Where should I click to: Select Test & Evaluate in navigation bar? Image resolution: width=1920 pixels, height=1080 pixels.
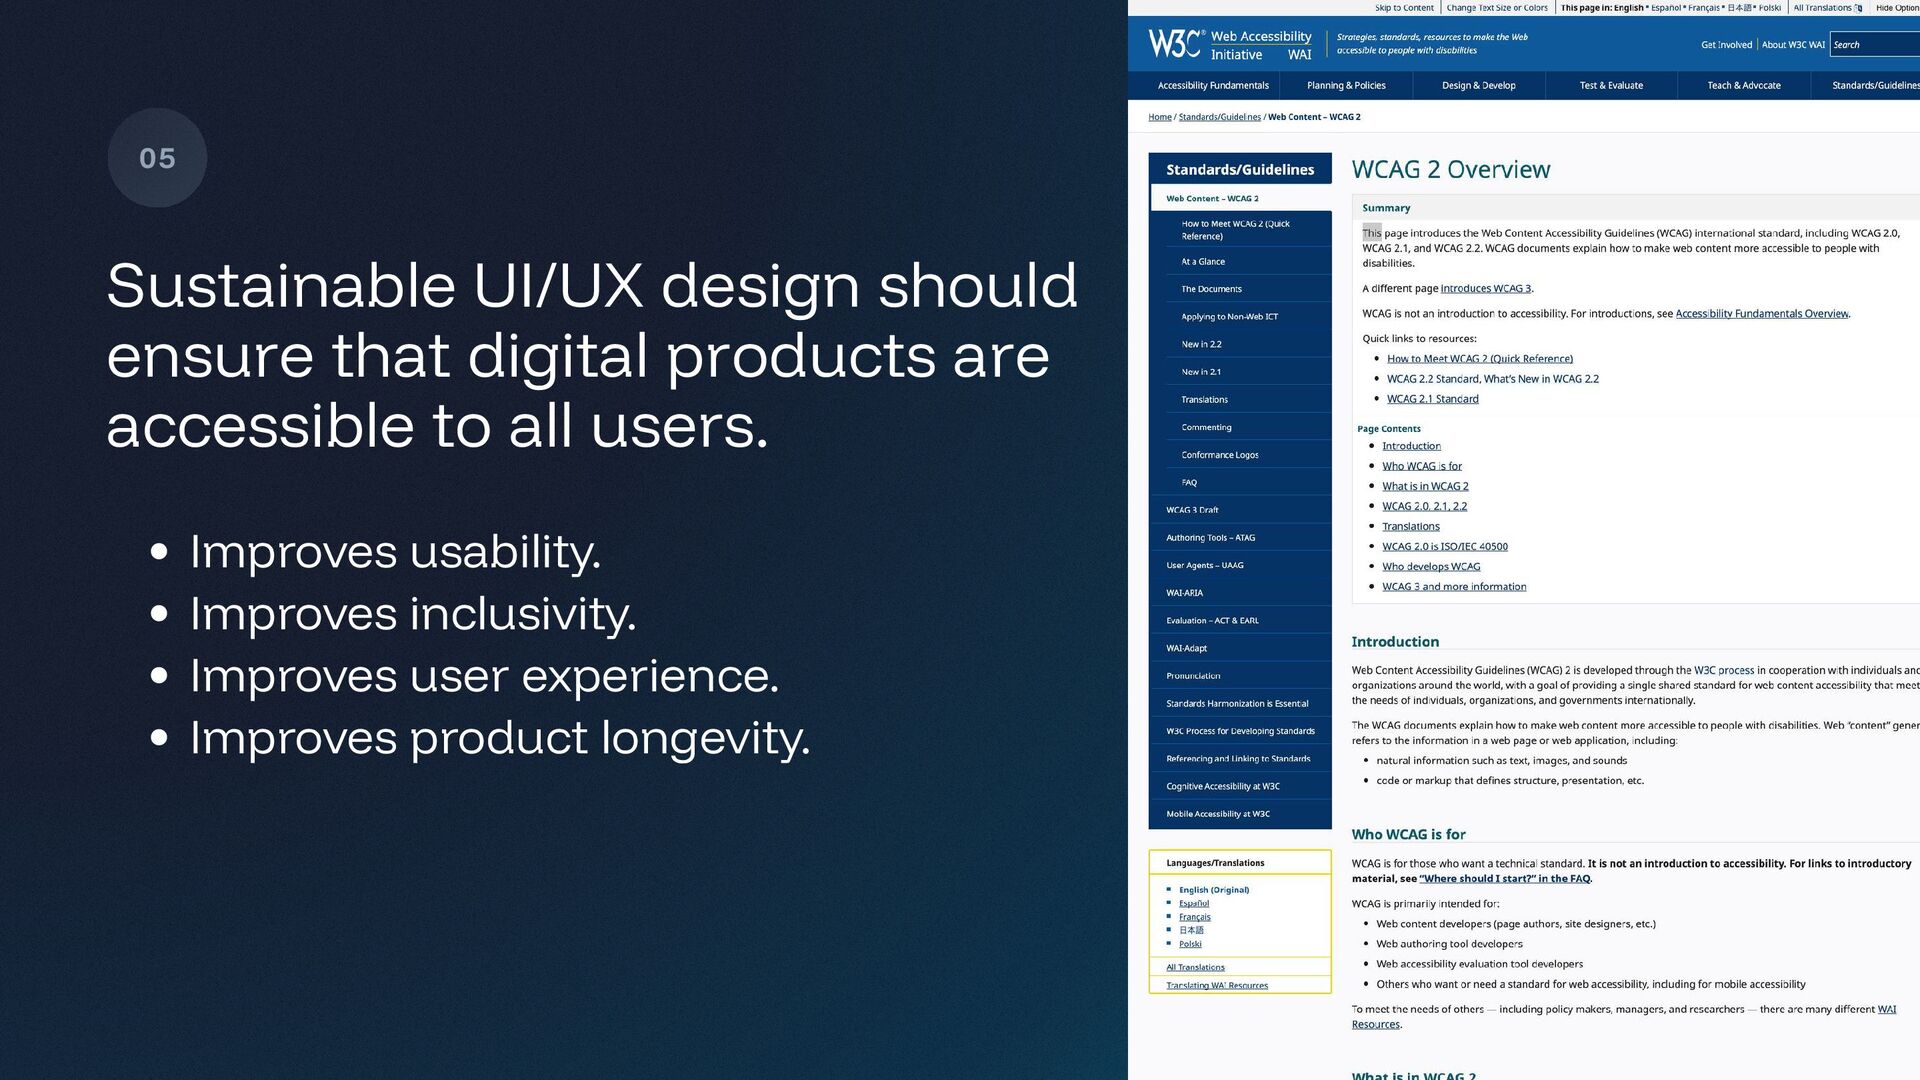coord(1610,86)
